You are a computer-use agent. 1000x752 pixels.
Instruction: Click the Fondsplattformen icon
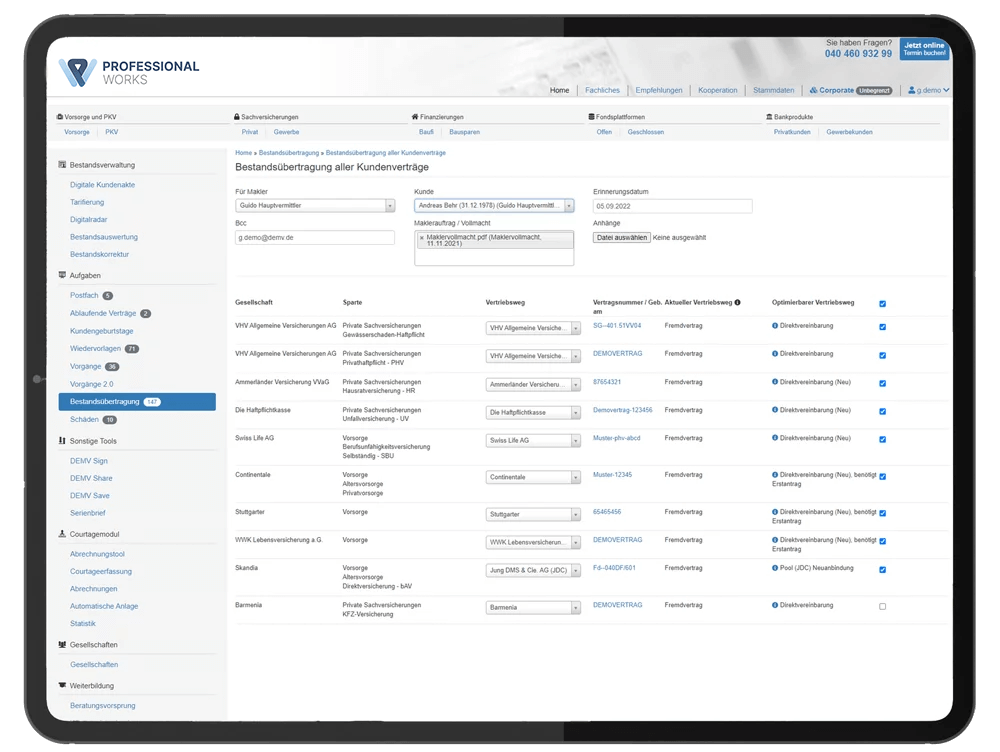(591, 117)
